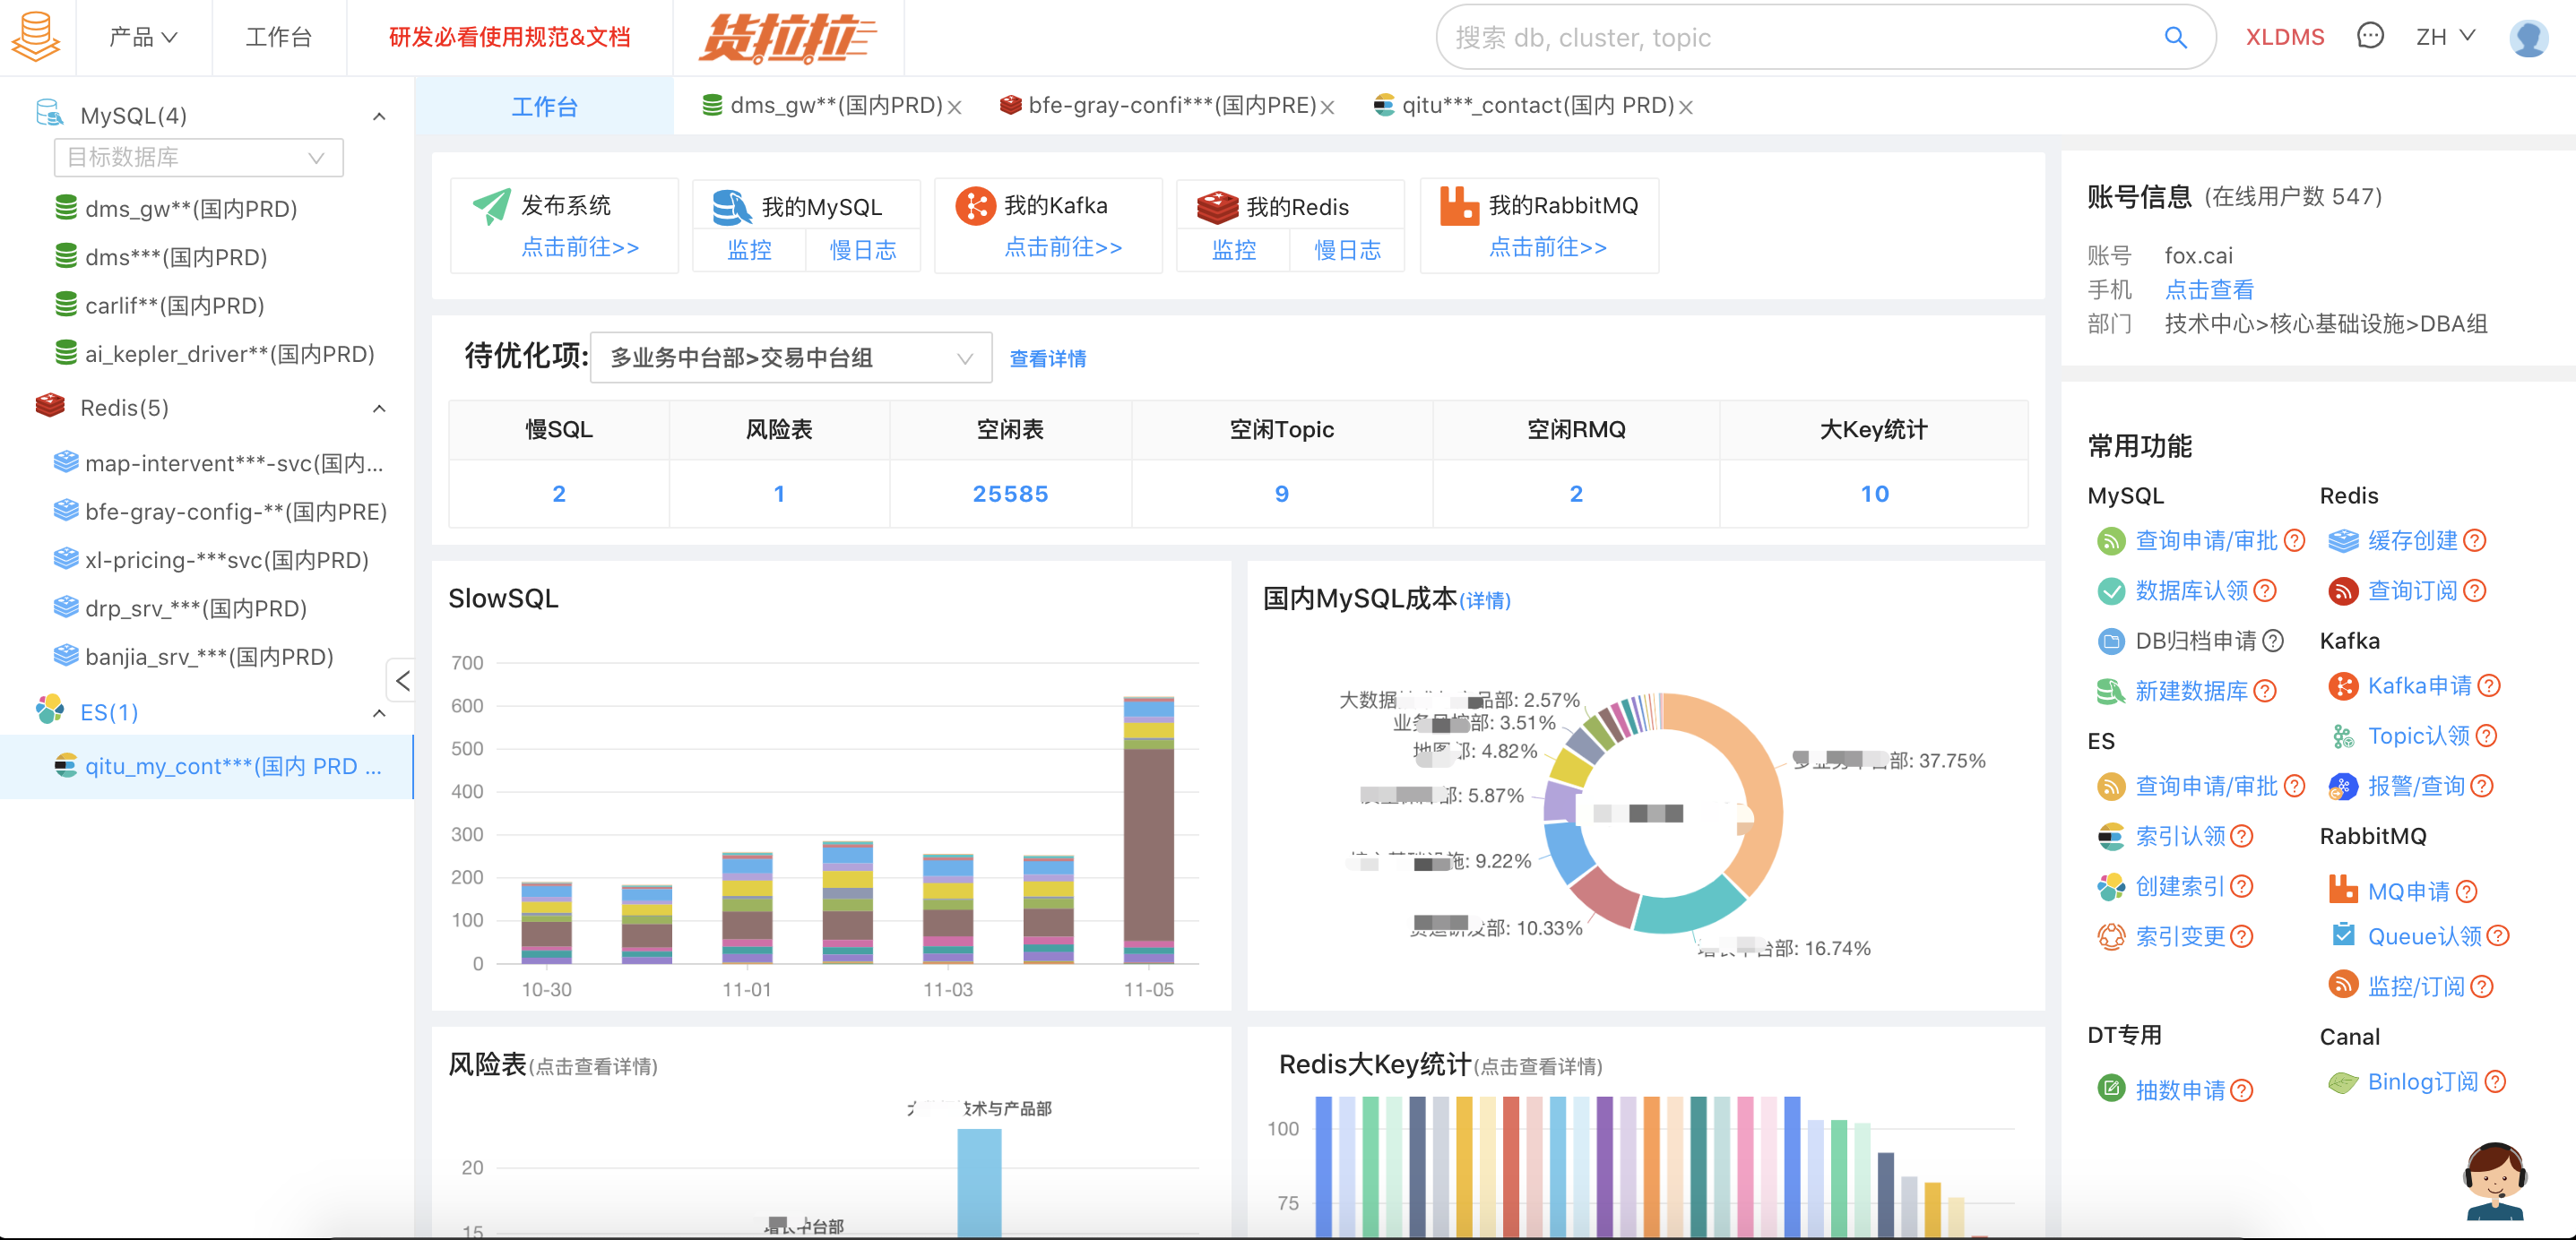This screenshot has width=2576, height=1240.
Task: Click help icon next to 创建索引
Action: pyautogui.click(x=2242, y=886)
